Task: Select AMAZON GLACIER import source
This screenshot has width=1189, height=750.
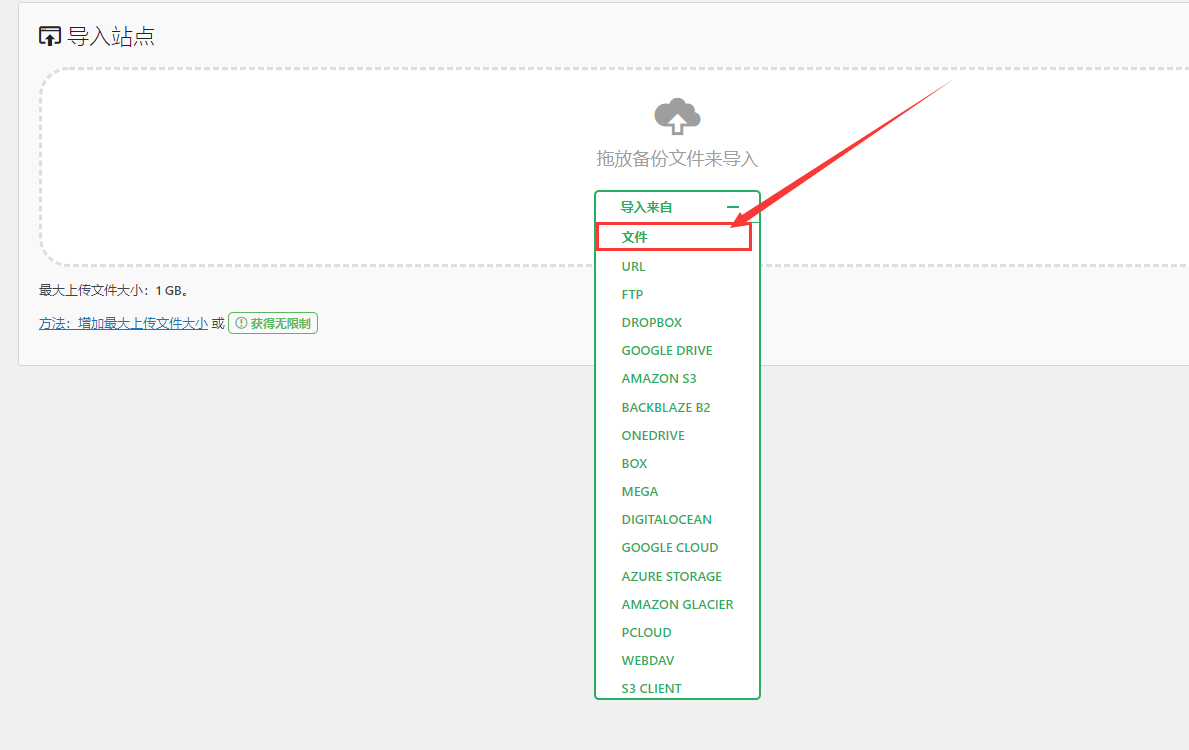Action: [x=677, y=604]
